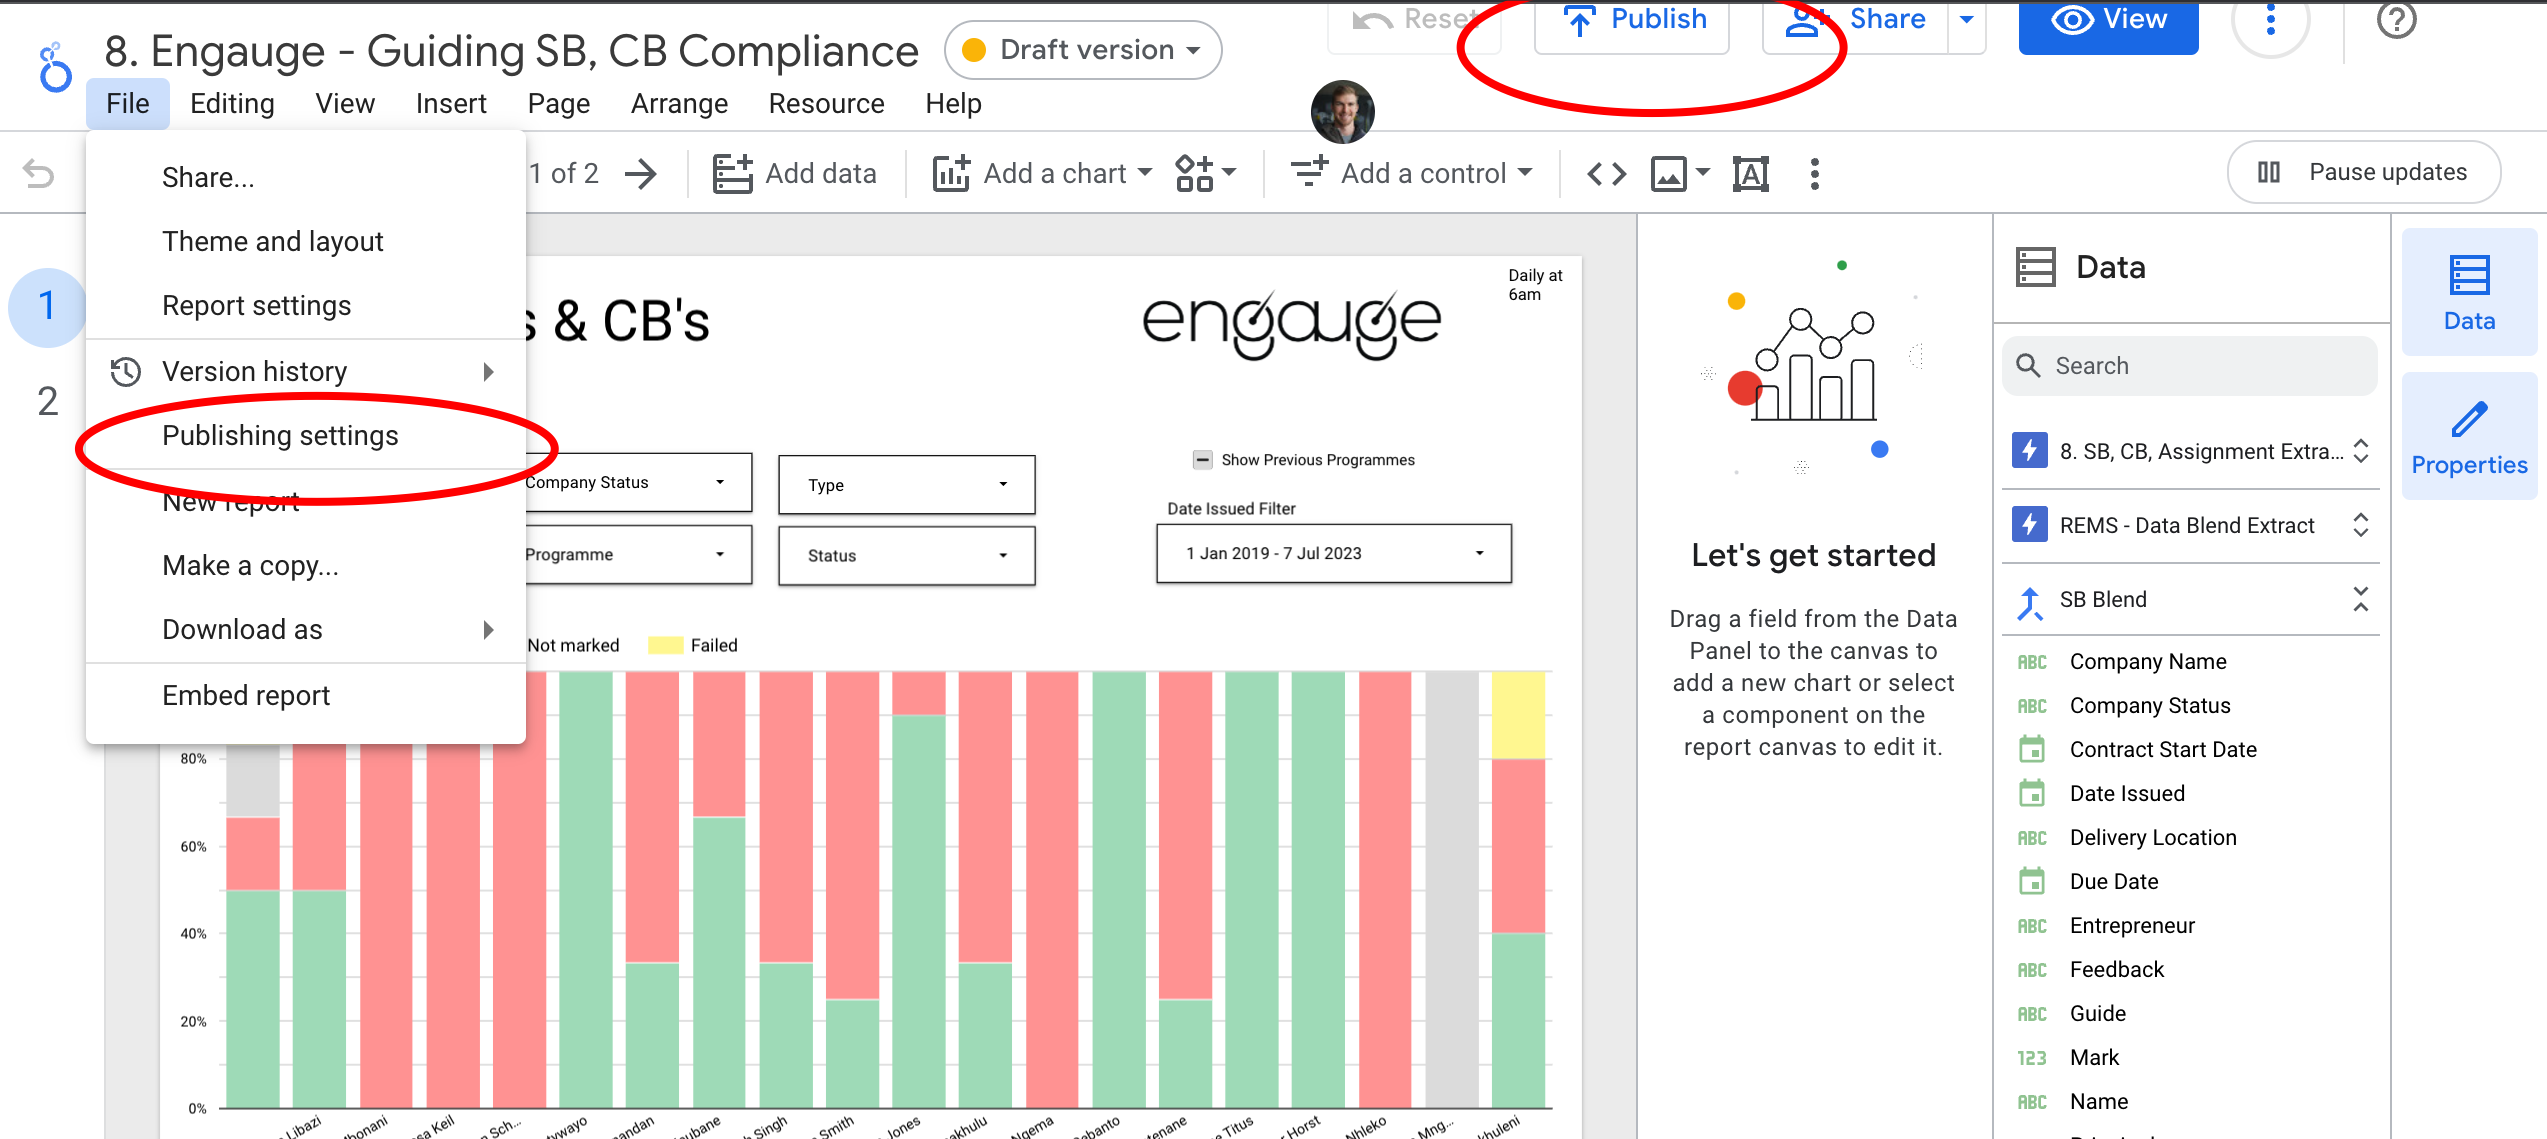Collapse the SB Blend data source
The height and width of the screenshot is (1139, 2547).
(2360, 599)
